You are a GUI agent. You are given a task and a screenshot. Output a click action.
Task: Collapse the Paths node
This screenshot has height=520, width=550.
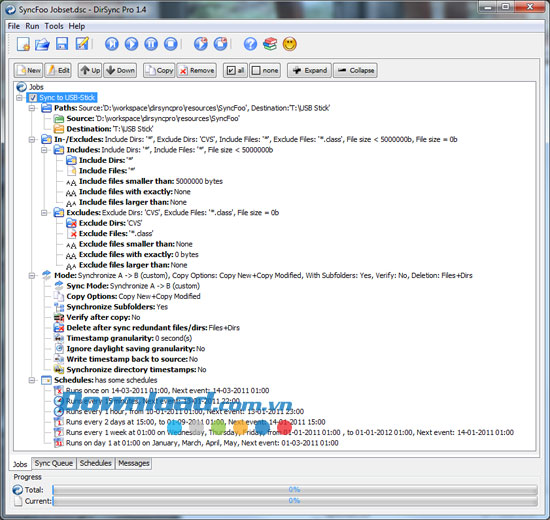coord(32,108)
